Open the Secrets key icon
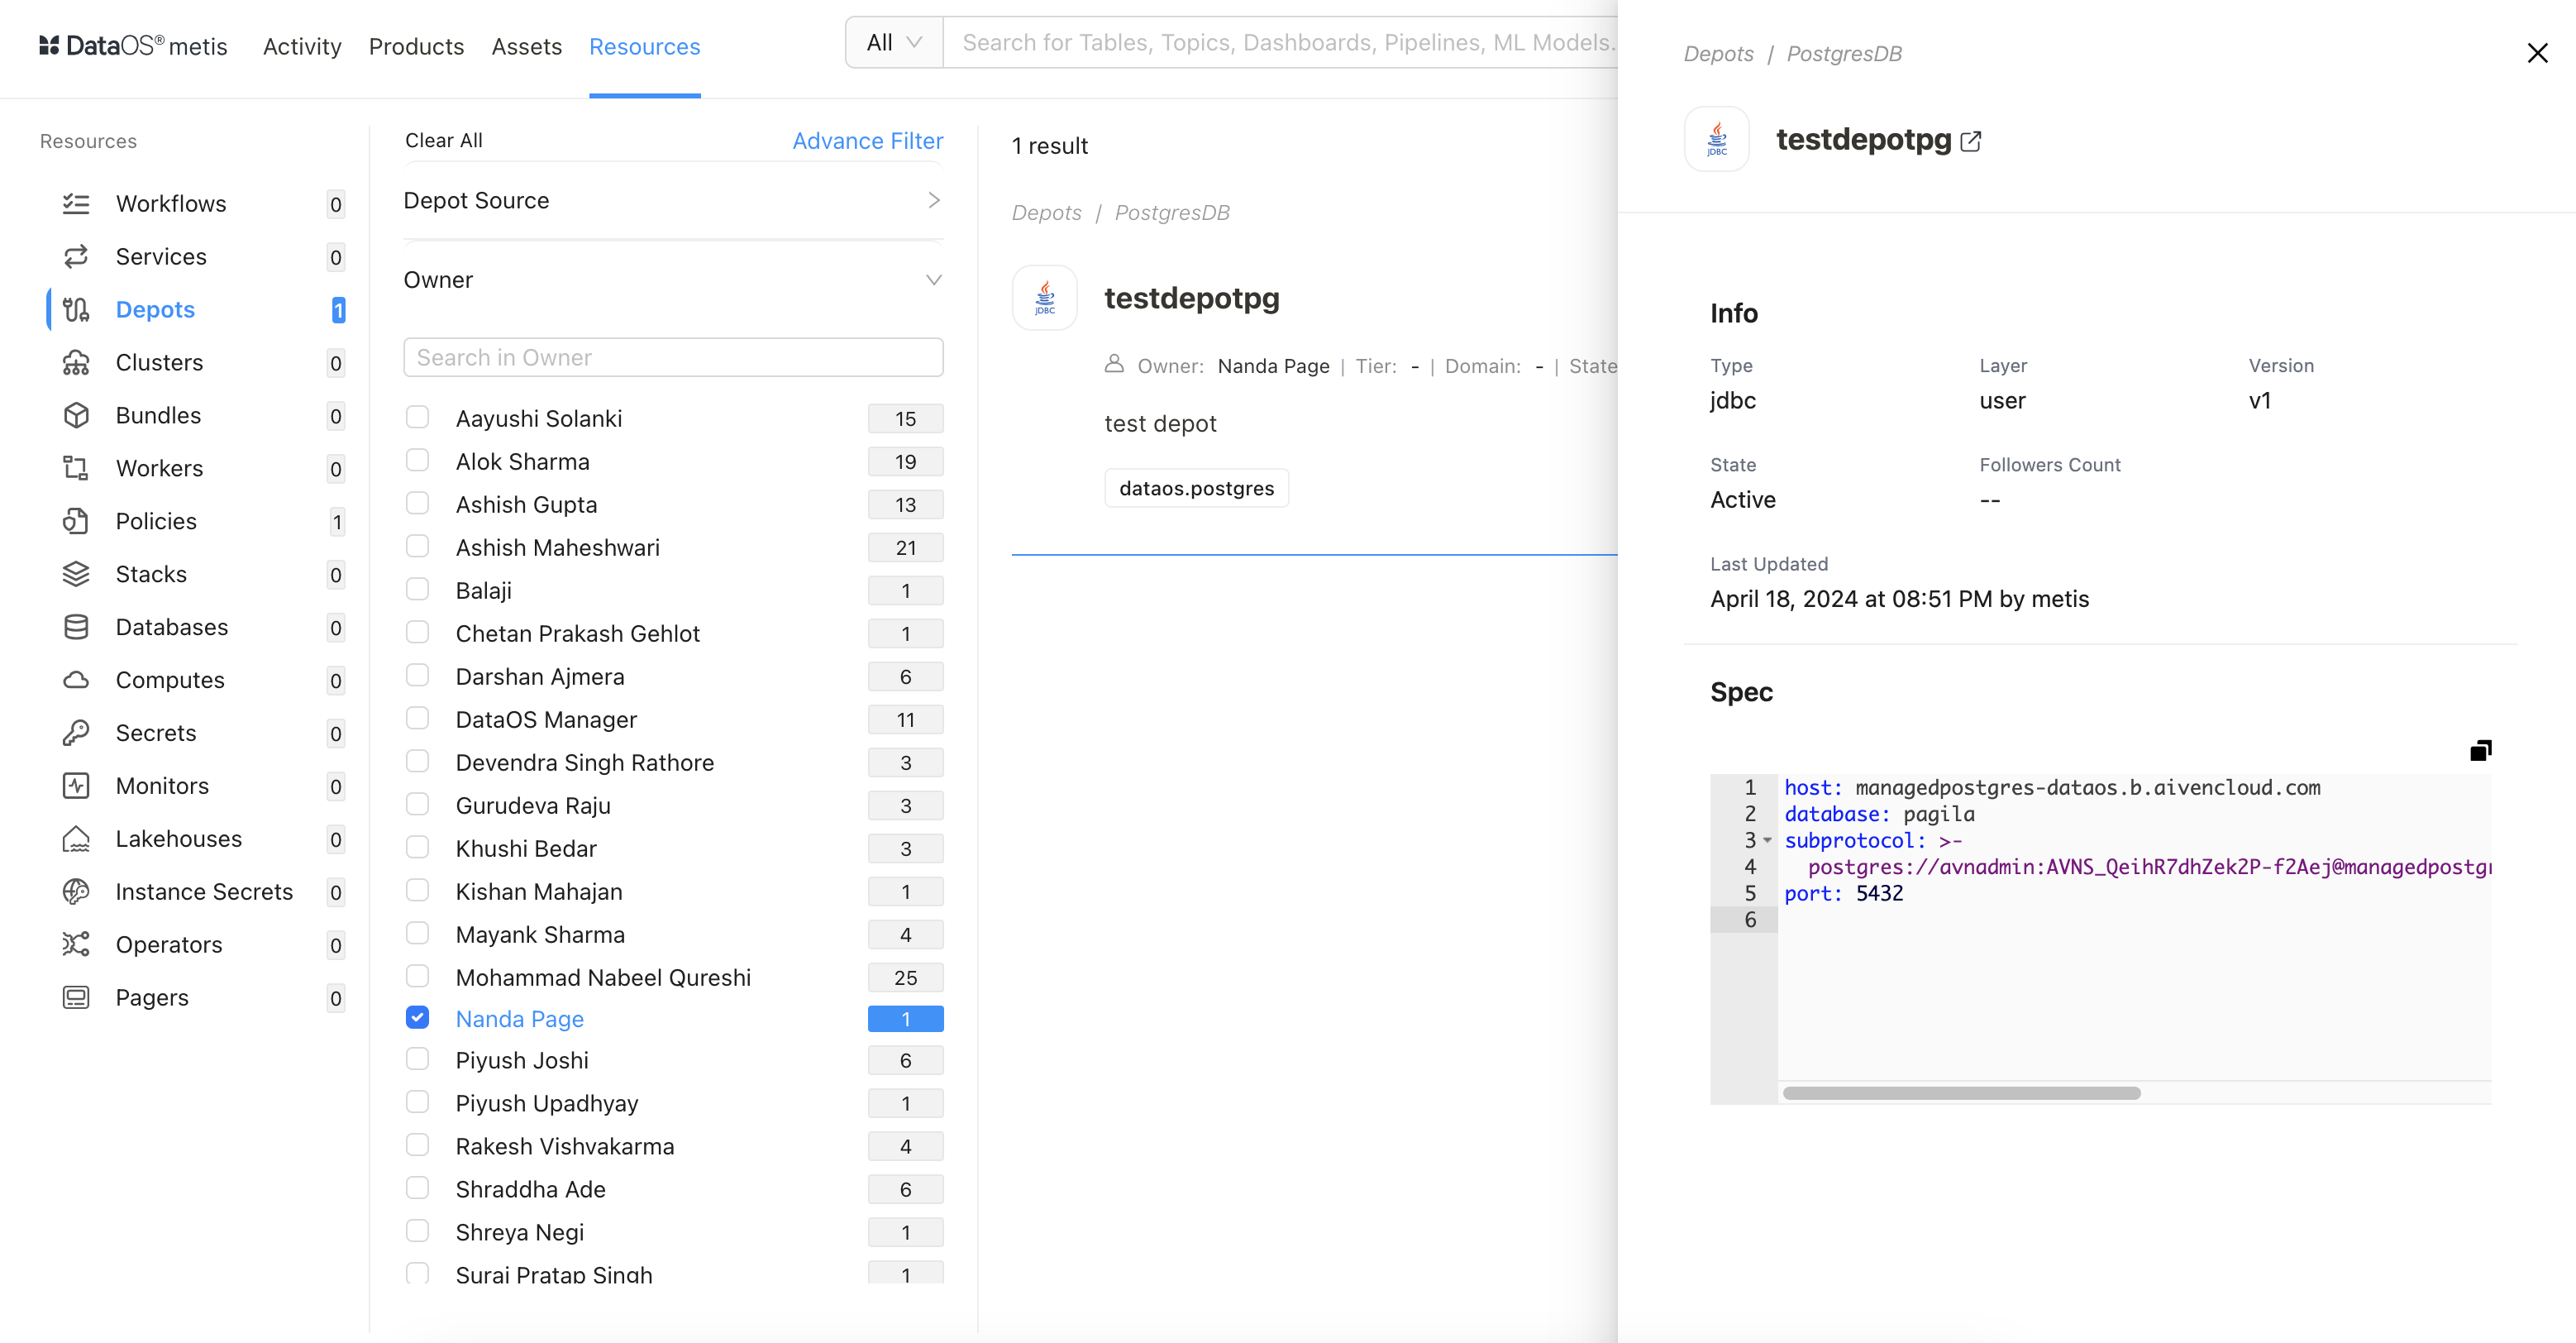The image size is (2576, 1343). (x=76, y=734)
